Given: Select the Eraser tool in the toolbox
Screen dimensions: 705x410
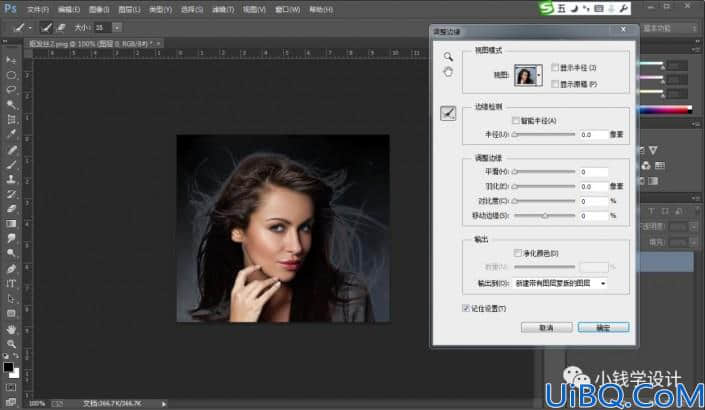Looking at the screenshot, I should [x=11, y=209].
